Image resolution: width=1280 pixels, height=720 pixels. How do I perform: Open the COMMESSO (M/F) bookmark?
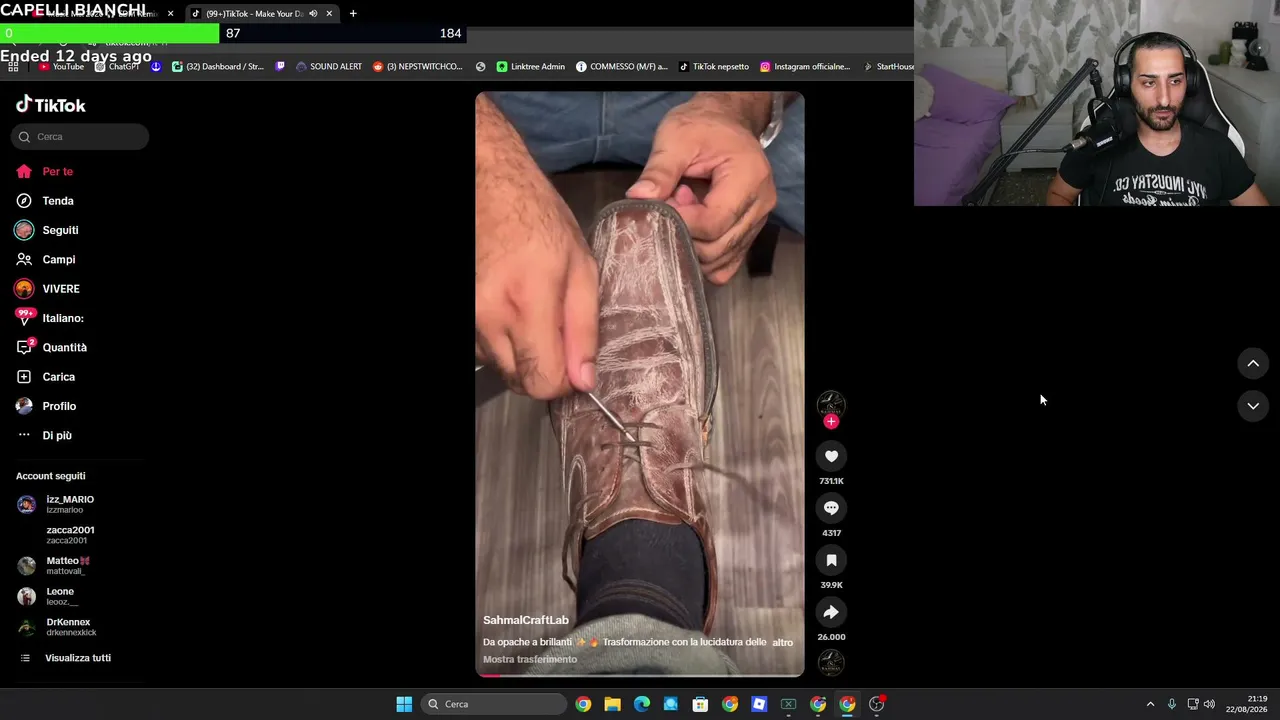(622, 67)
